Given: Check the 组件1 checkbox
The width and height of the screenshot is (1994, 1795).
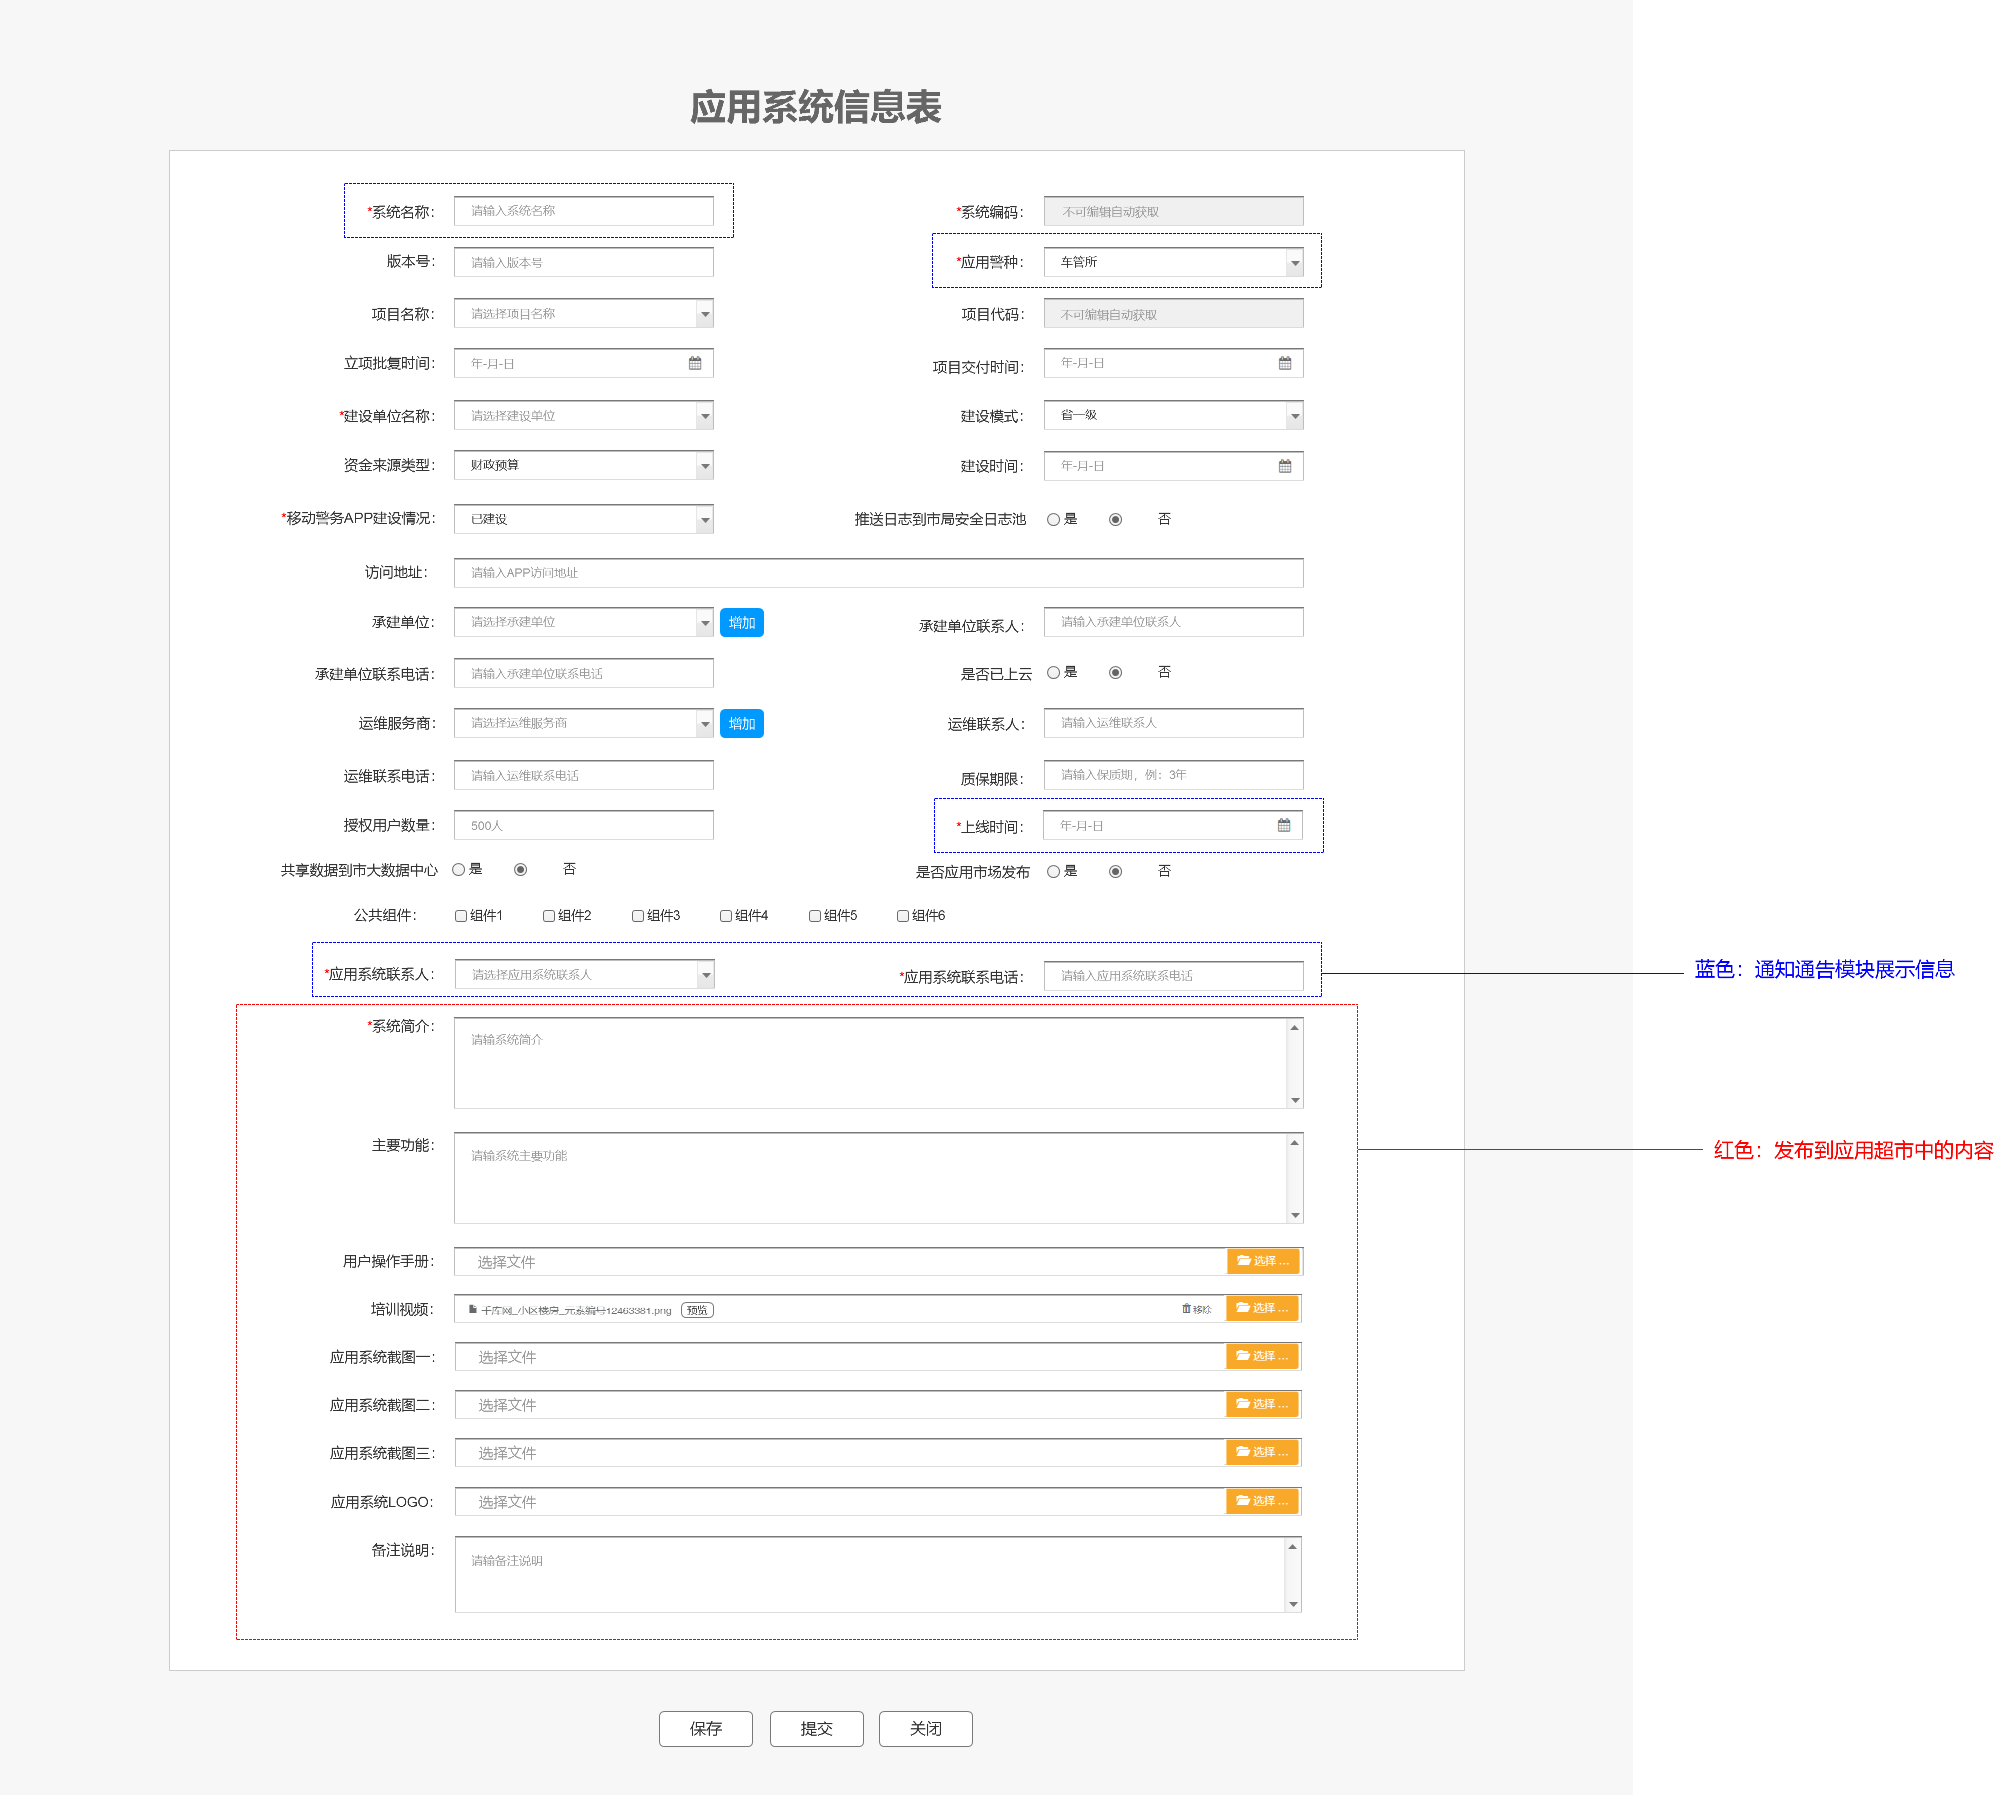Looking at the screenshot, I should (x=461, y=916).
